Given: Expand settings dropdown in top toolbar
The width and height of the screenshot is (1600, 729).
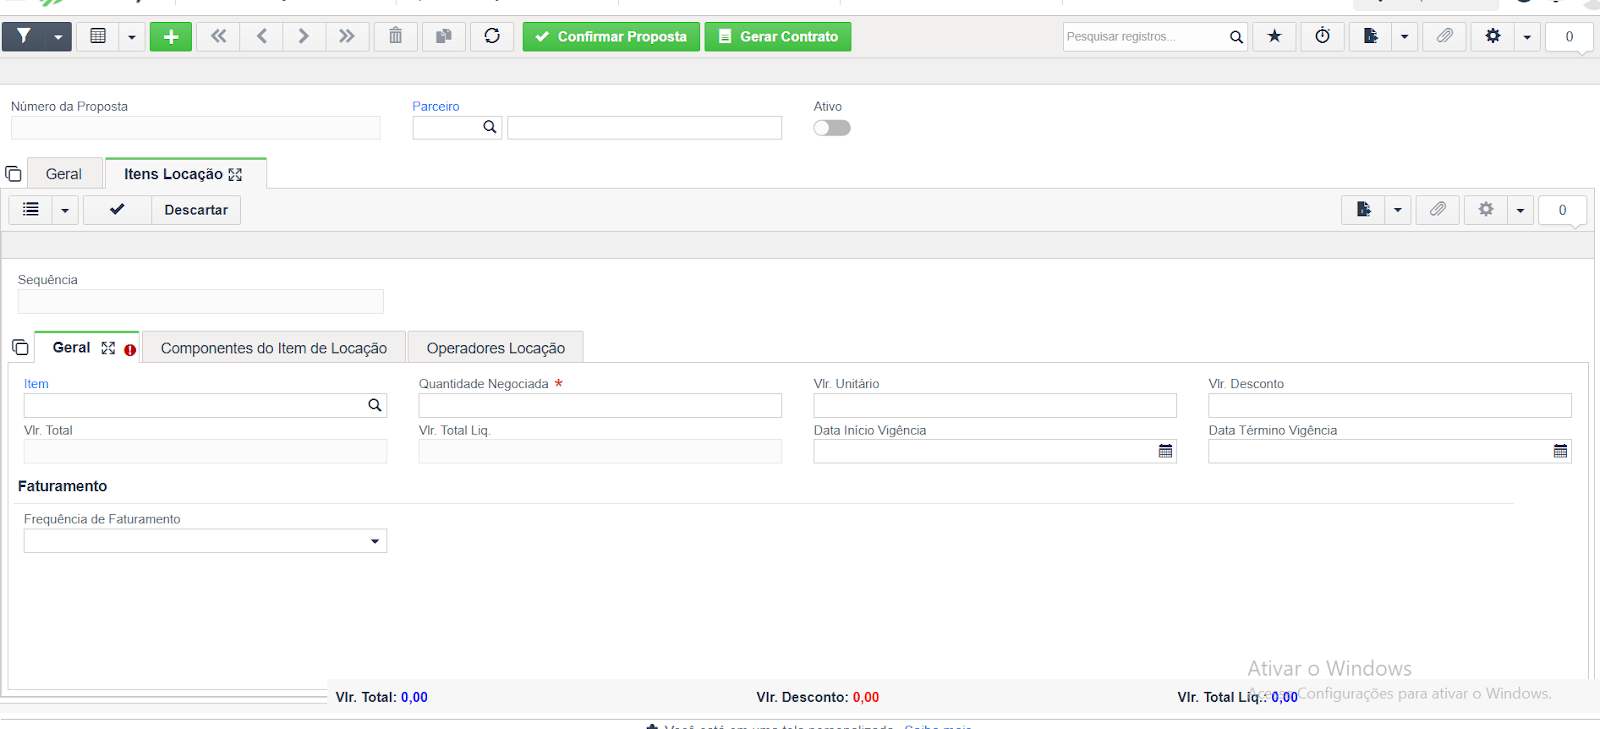Looking at the screenshot, I should pos(1527,37).
